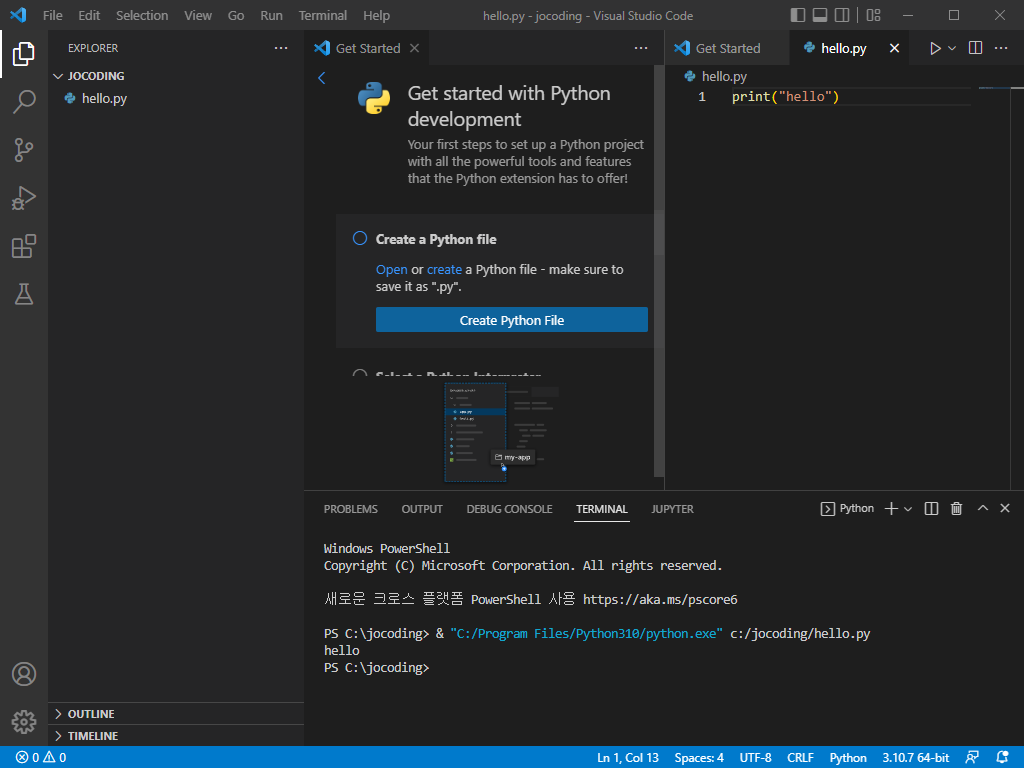
Task: Open the Run menu
Action: (x=271, y=15)
